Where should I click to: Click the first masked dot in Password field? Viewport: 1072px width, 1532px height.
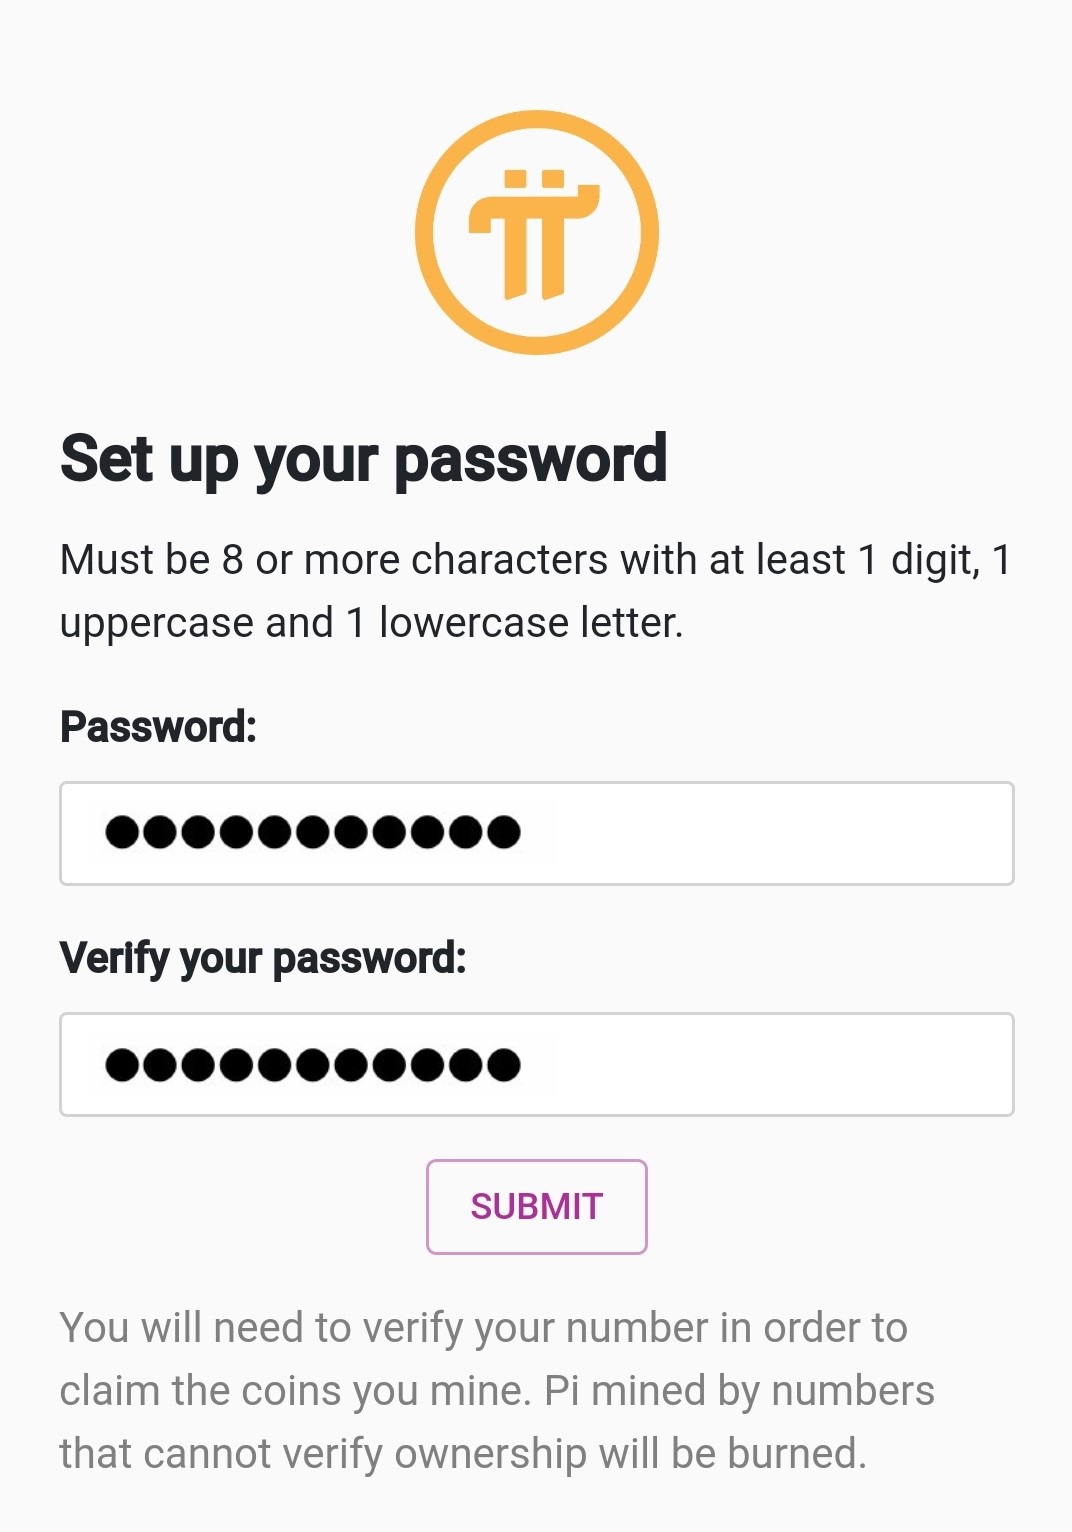point(122,832)
